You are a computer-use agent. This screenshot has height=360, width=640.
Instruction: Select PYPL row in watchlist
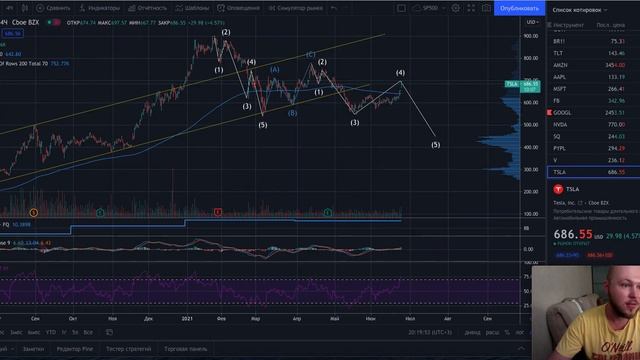click(x=593, y=148)
